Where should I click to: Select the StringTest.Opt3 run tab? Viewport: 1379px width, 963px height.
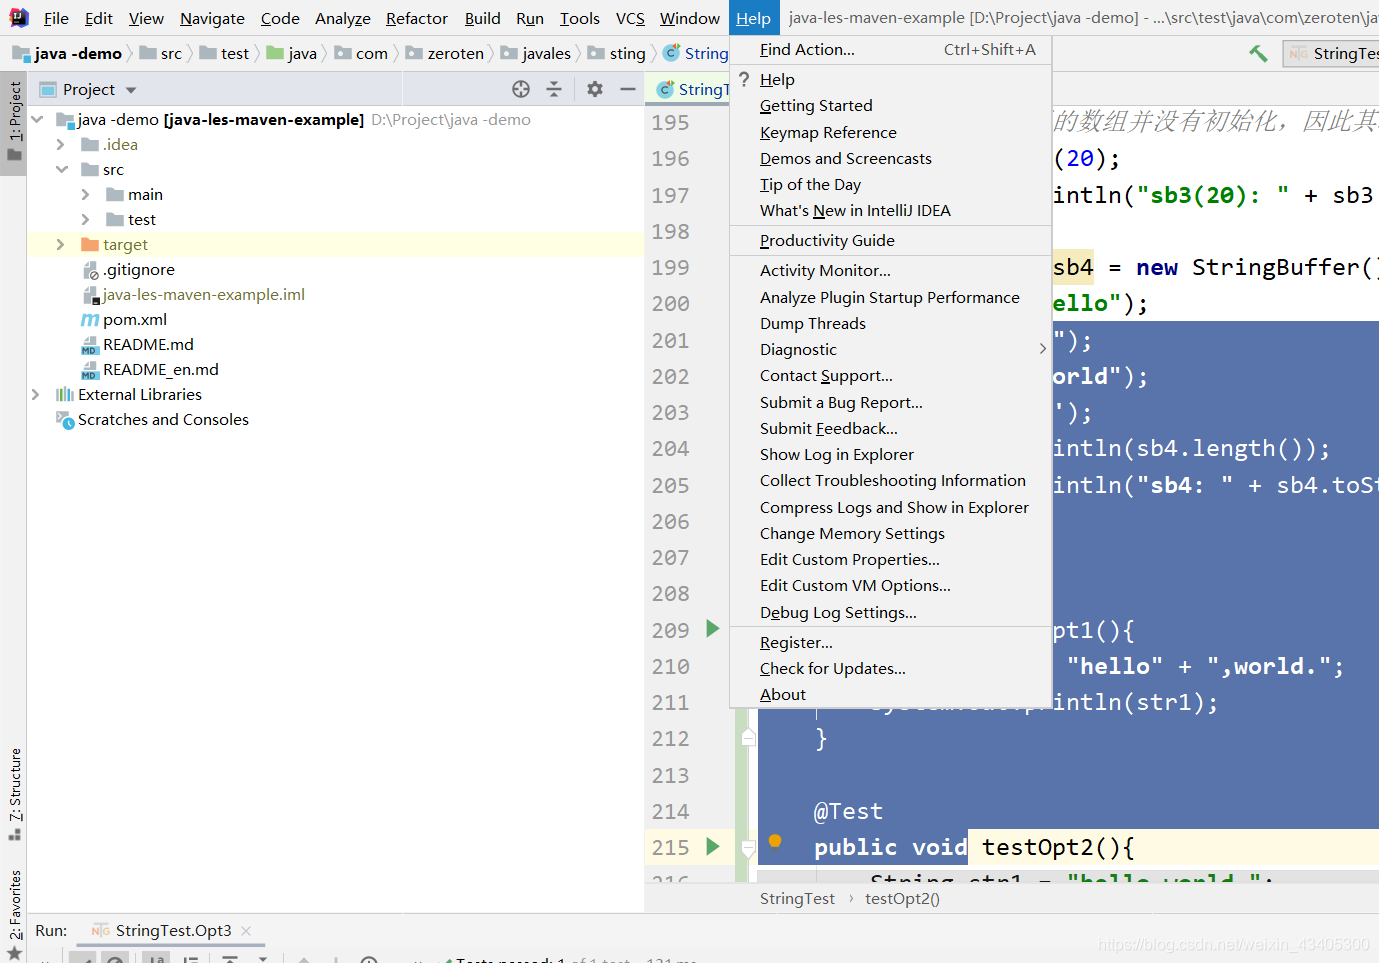[x=173, y=930]
